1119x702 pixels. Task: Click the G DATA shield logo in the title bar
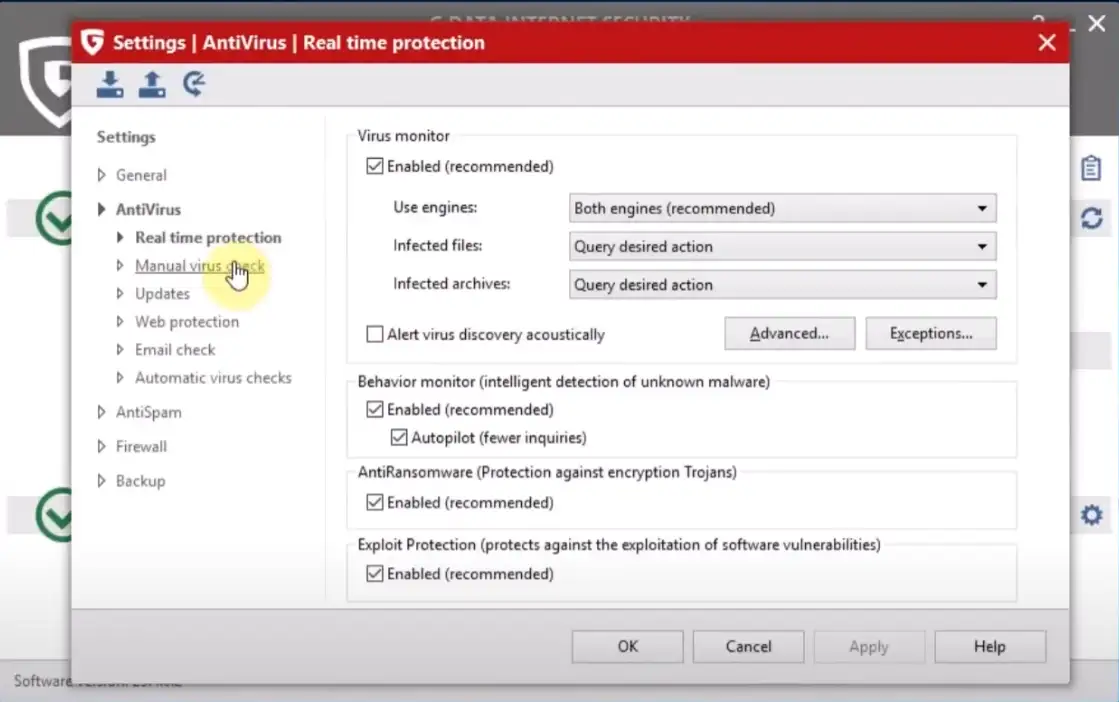(93, 43)
